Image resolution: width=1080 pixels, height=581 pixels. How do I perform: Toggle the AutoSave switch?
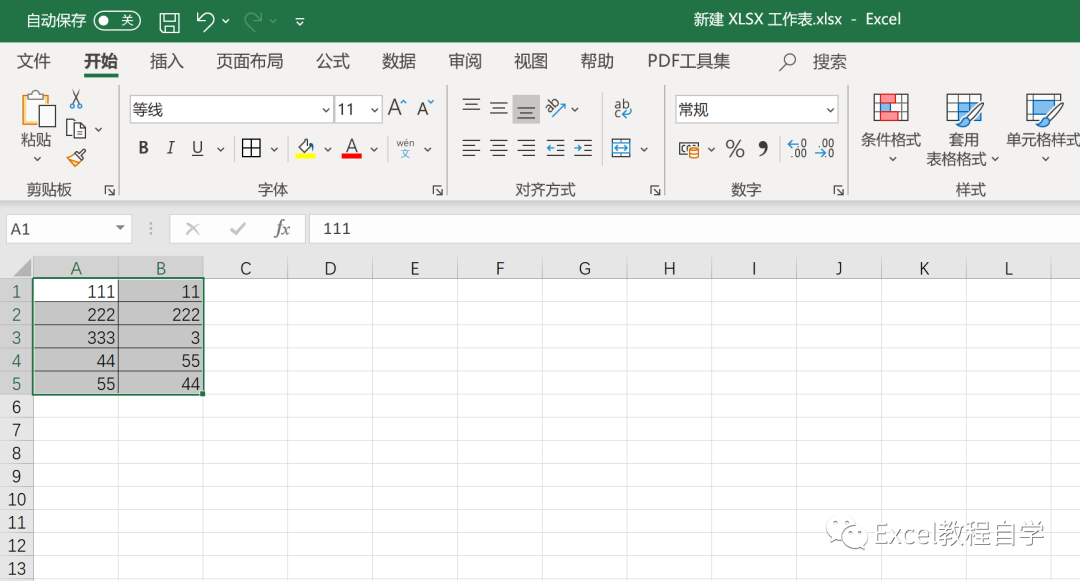click(117, 21)
